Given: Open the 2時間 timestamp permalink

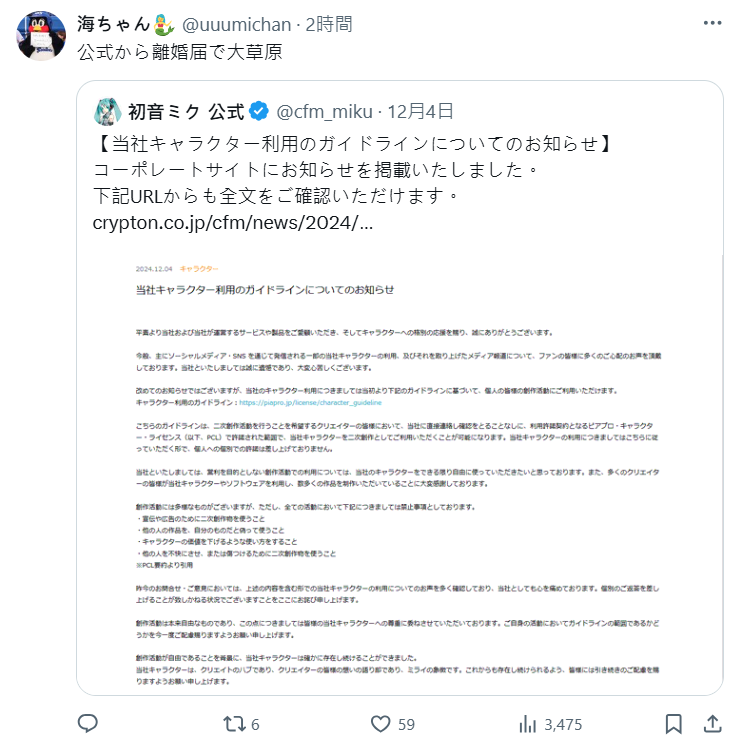Looking at the screenshot, I should tap(329, 25).
